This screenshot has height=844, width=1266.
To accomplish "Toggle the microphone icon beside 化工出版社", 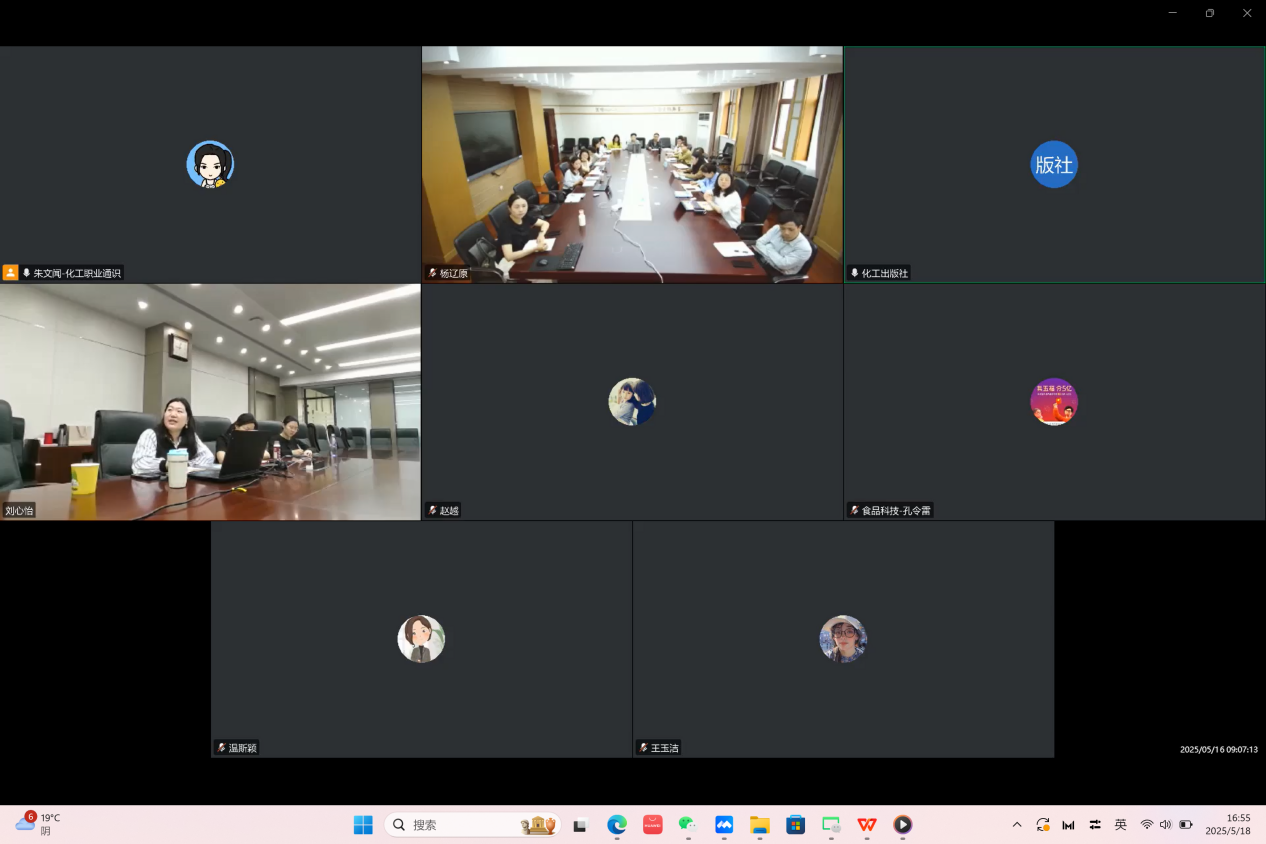I will point(855,273).
